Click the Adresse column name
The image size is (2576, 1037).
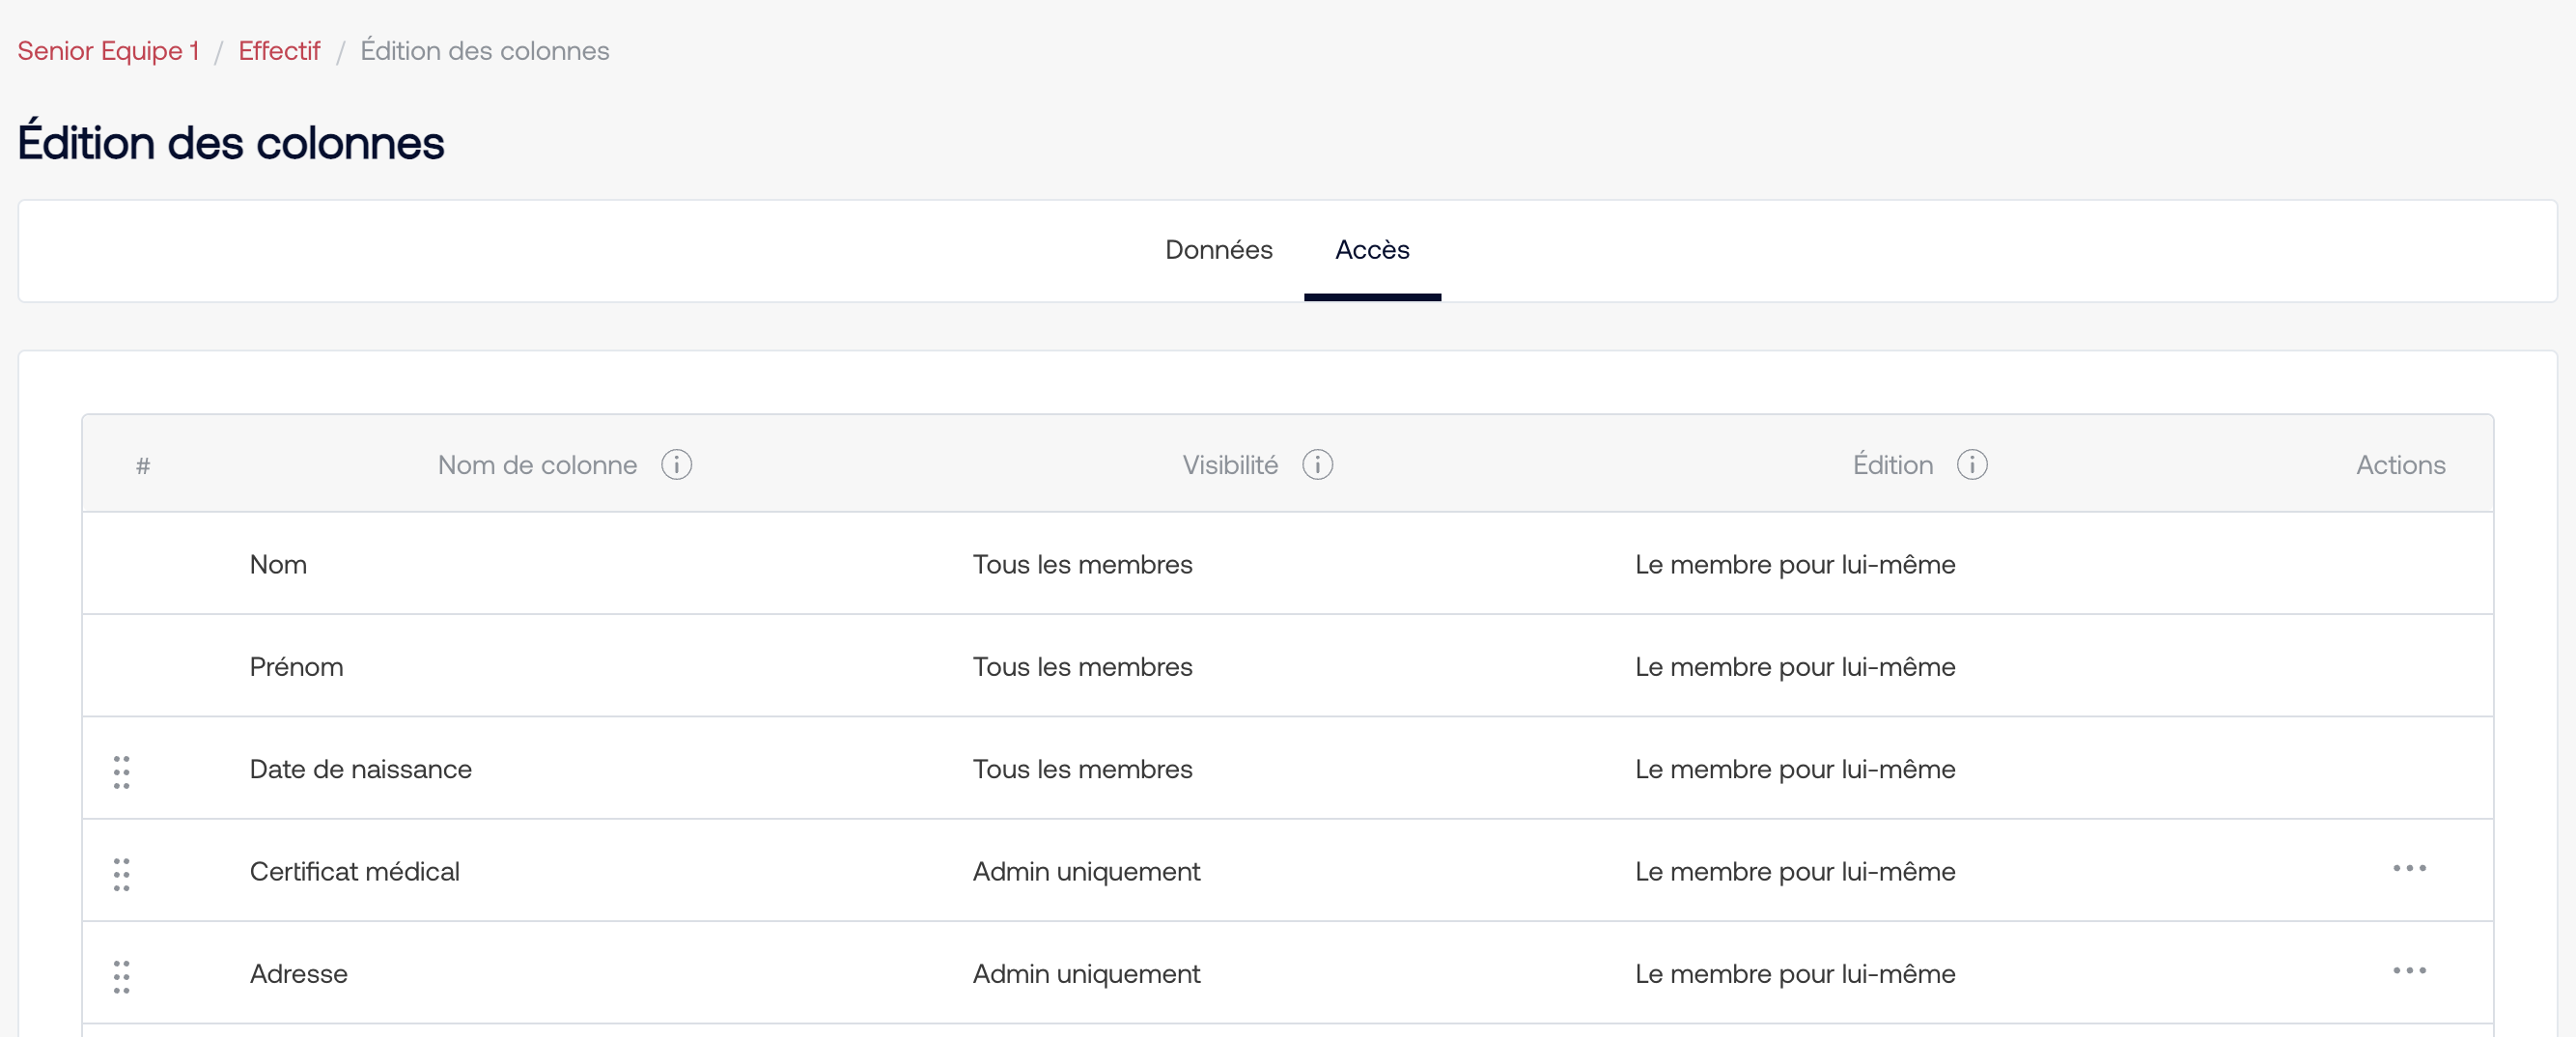pyautogui.click(x=298, y=974)
